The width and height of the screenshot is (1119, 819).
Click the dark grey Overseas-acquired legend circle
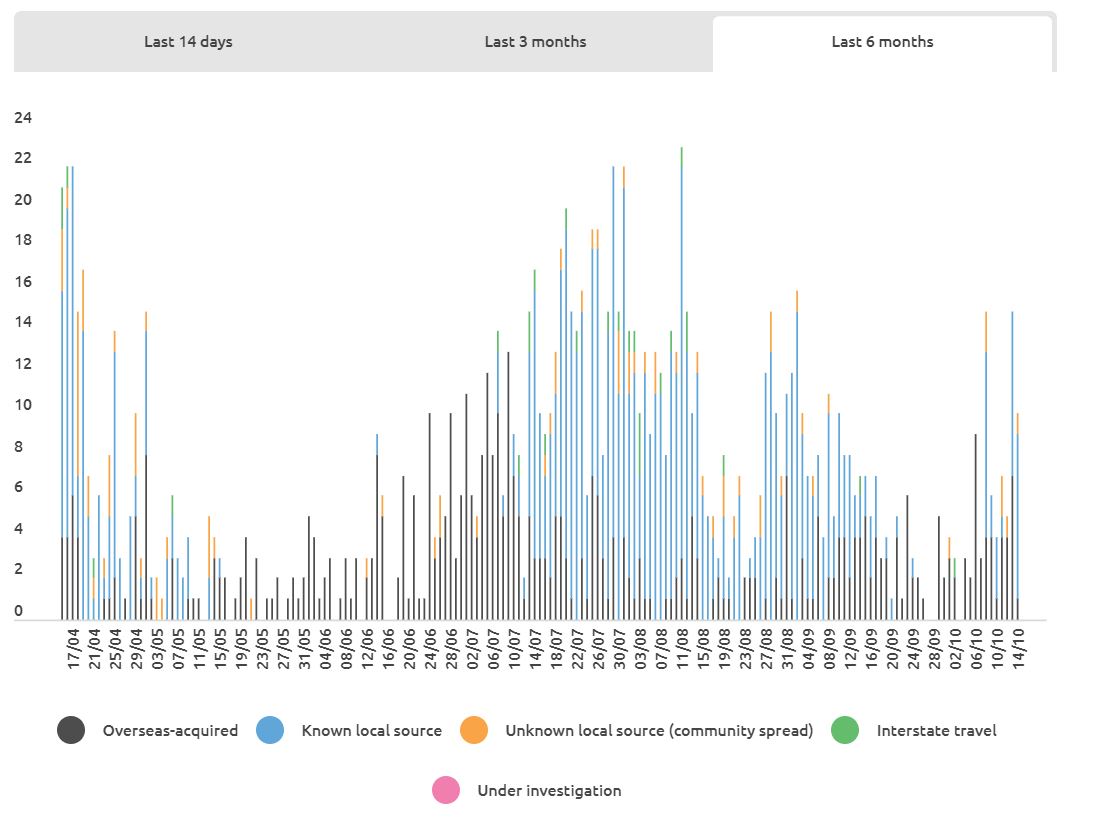pyautogui.click(x=71, y=731)
